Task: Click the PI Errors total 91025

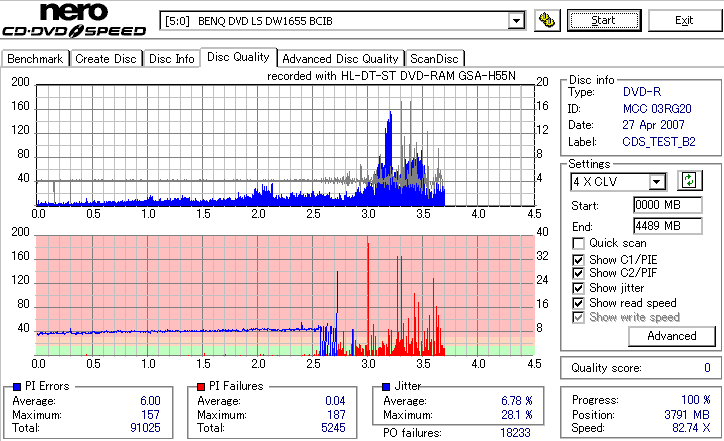Action: 145,428
